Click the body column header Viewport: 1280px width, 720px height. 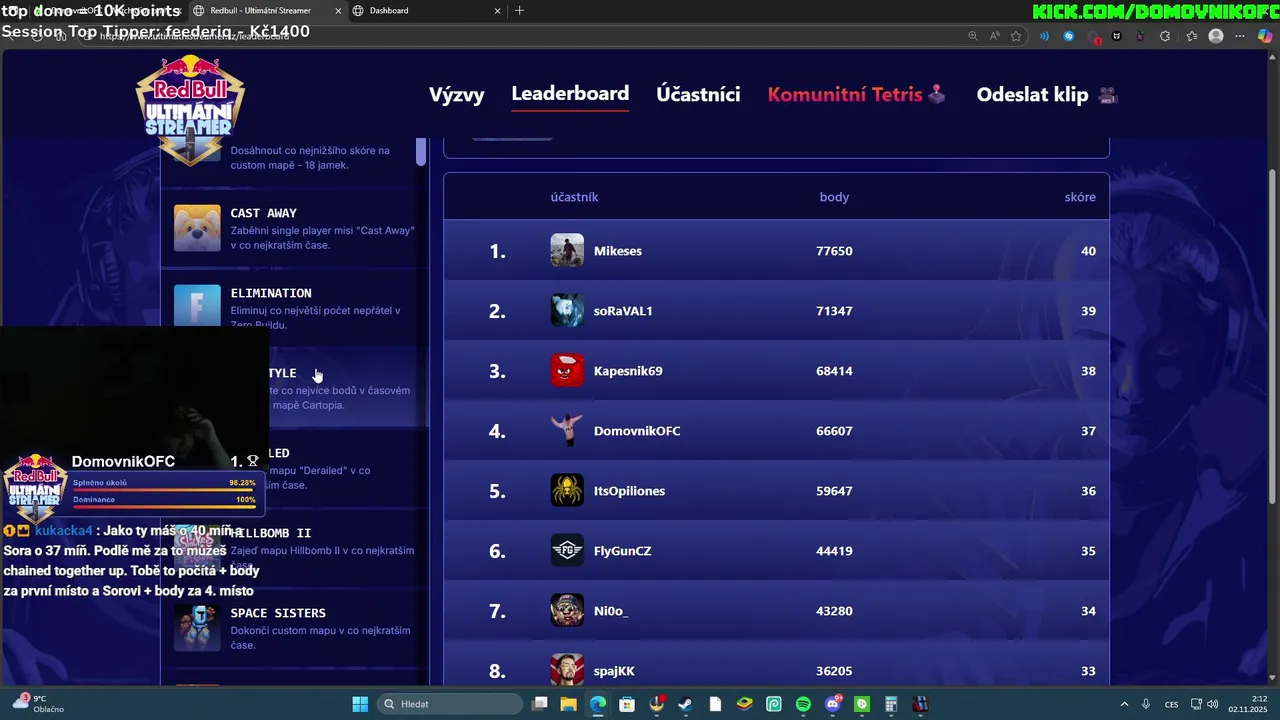point(834,197)
